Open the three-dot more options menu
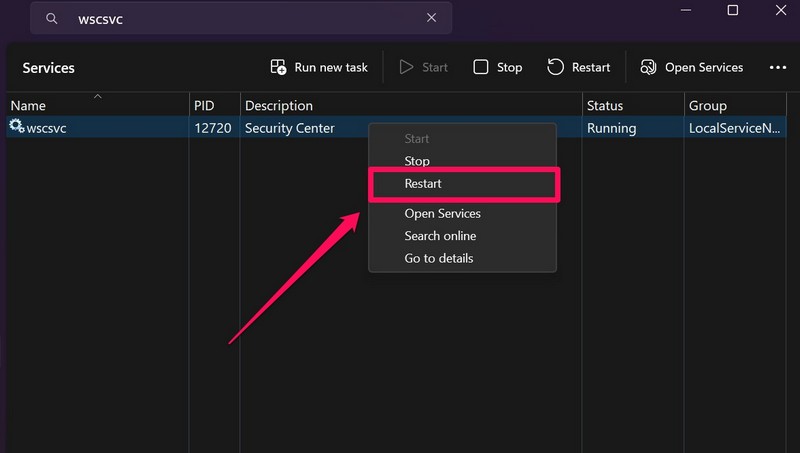The image size is (800, 453). click(778, 67)
